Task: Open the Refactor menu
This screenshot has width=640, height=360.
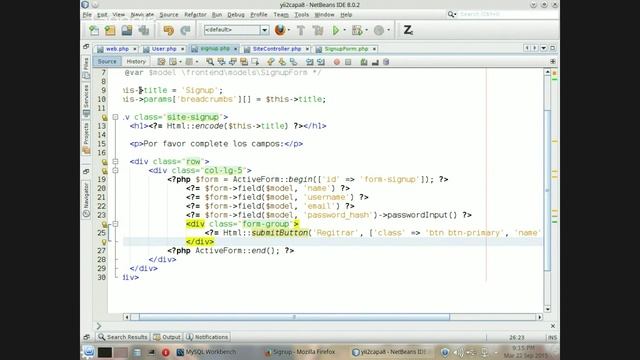Action: 195,15
